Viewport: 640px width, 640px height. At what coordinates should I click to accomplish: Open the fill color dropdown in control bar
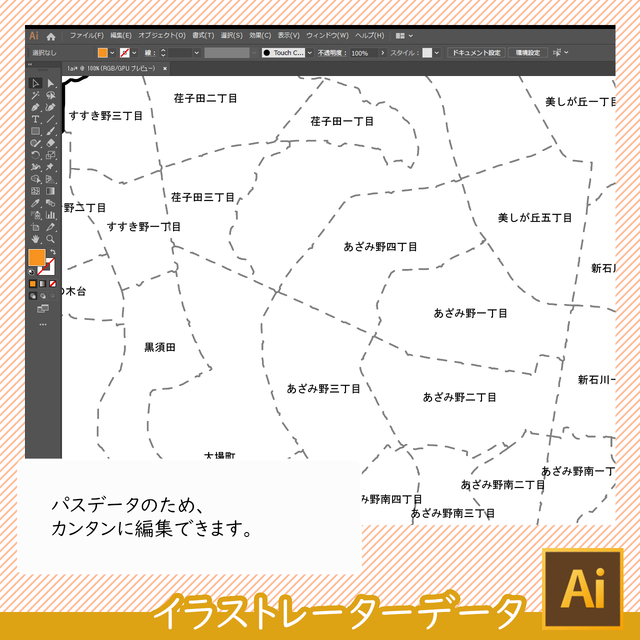(x=112, y=53)
